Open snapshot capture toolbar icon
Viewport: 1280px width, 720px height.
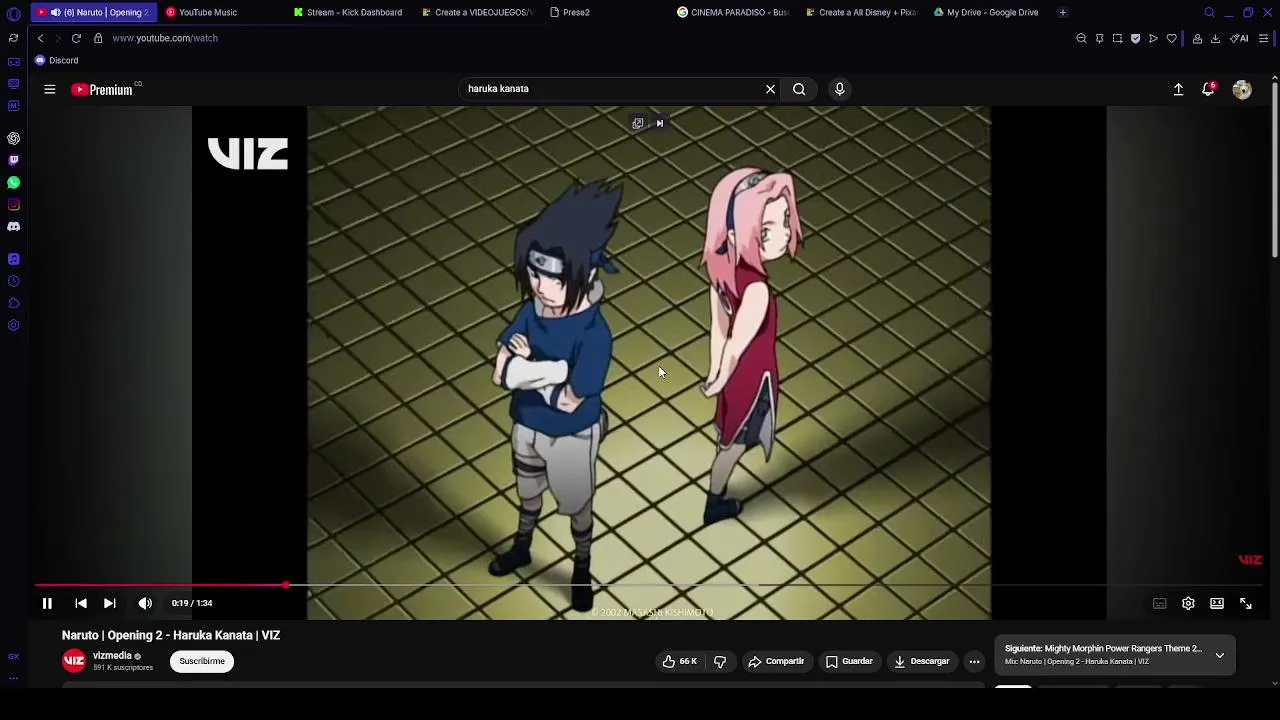[x=1117, y=38]
